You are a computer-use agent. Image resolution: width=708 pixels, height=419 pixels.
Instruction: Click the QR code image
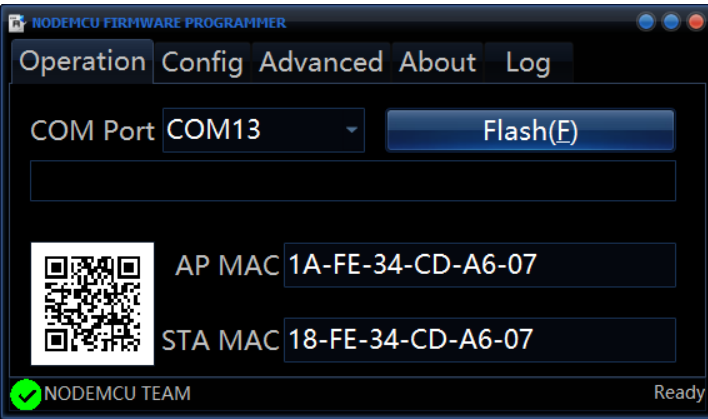(92, 303)
